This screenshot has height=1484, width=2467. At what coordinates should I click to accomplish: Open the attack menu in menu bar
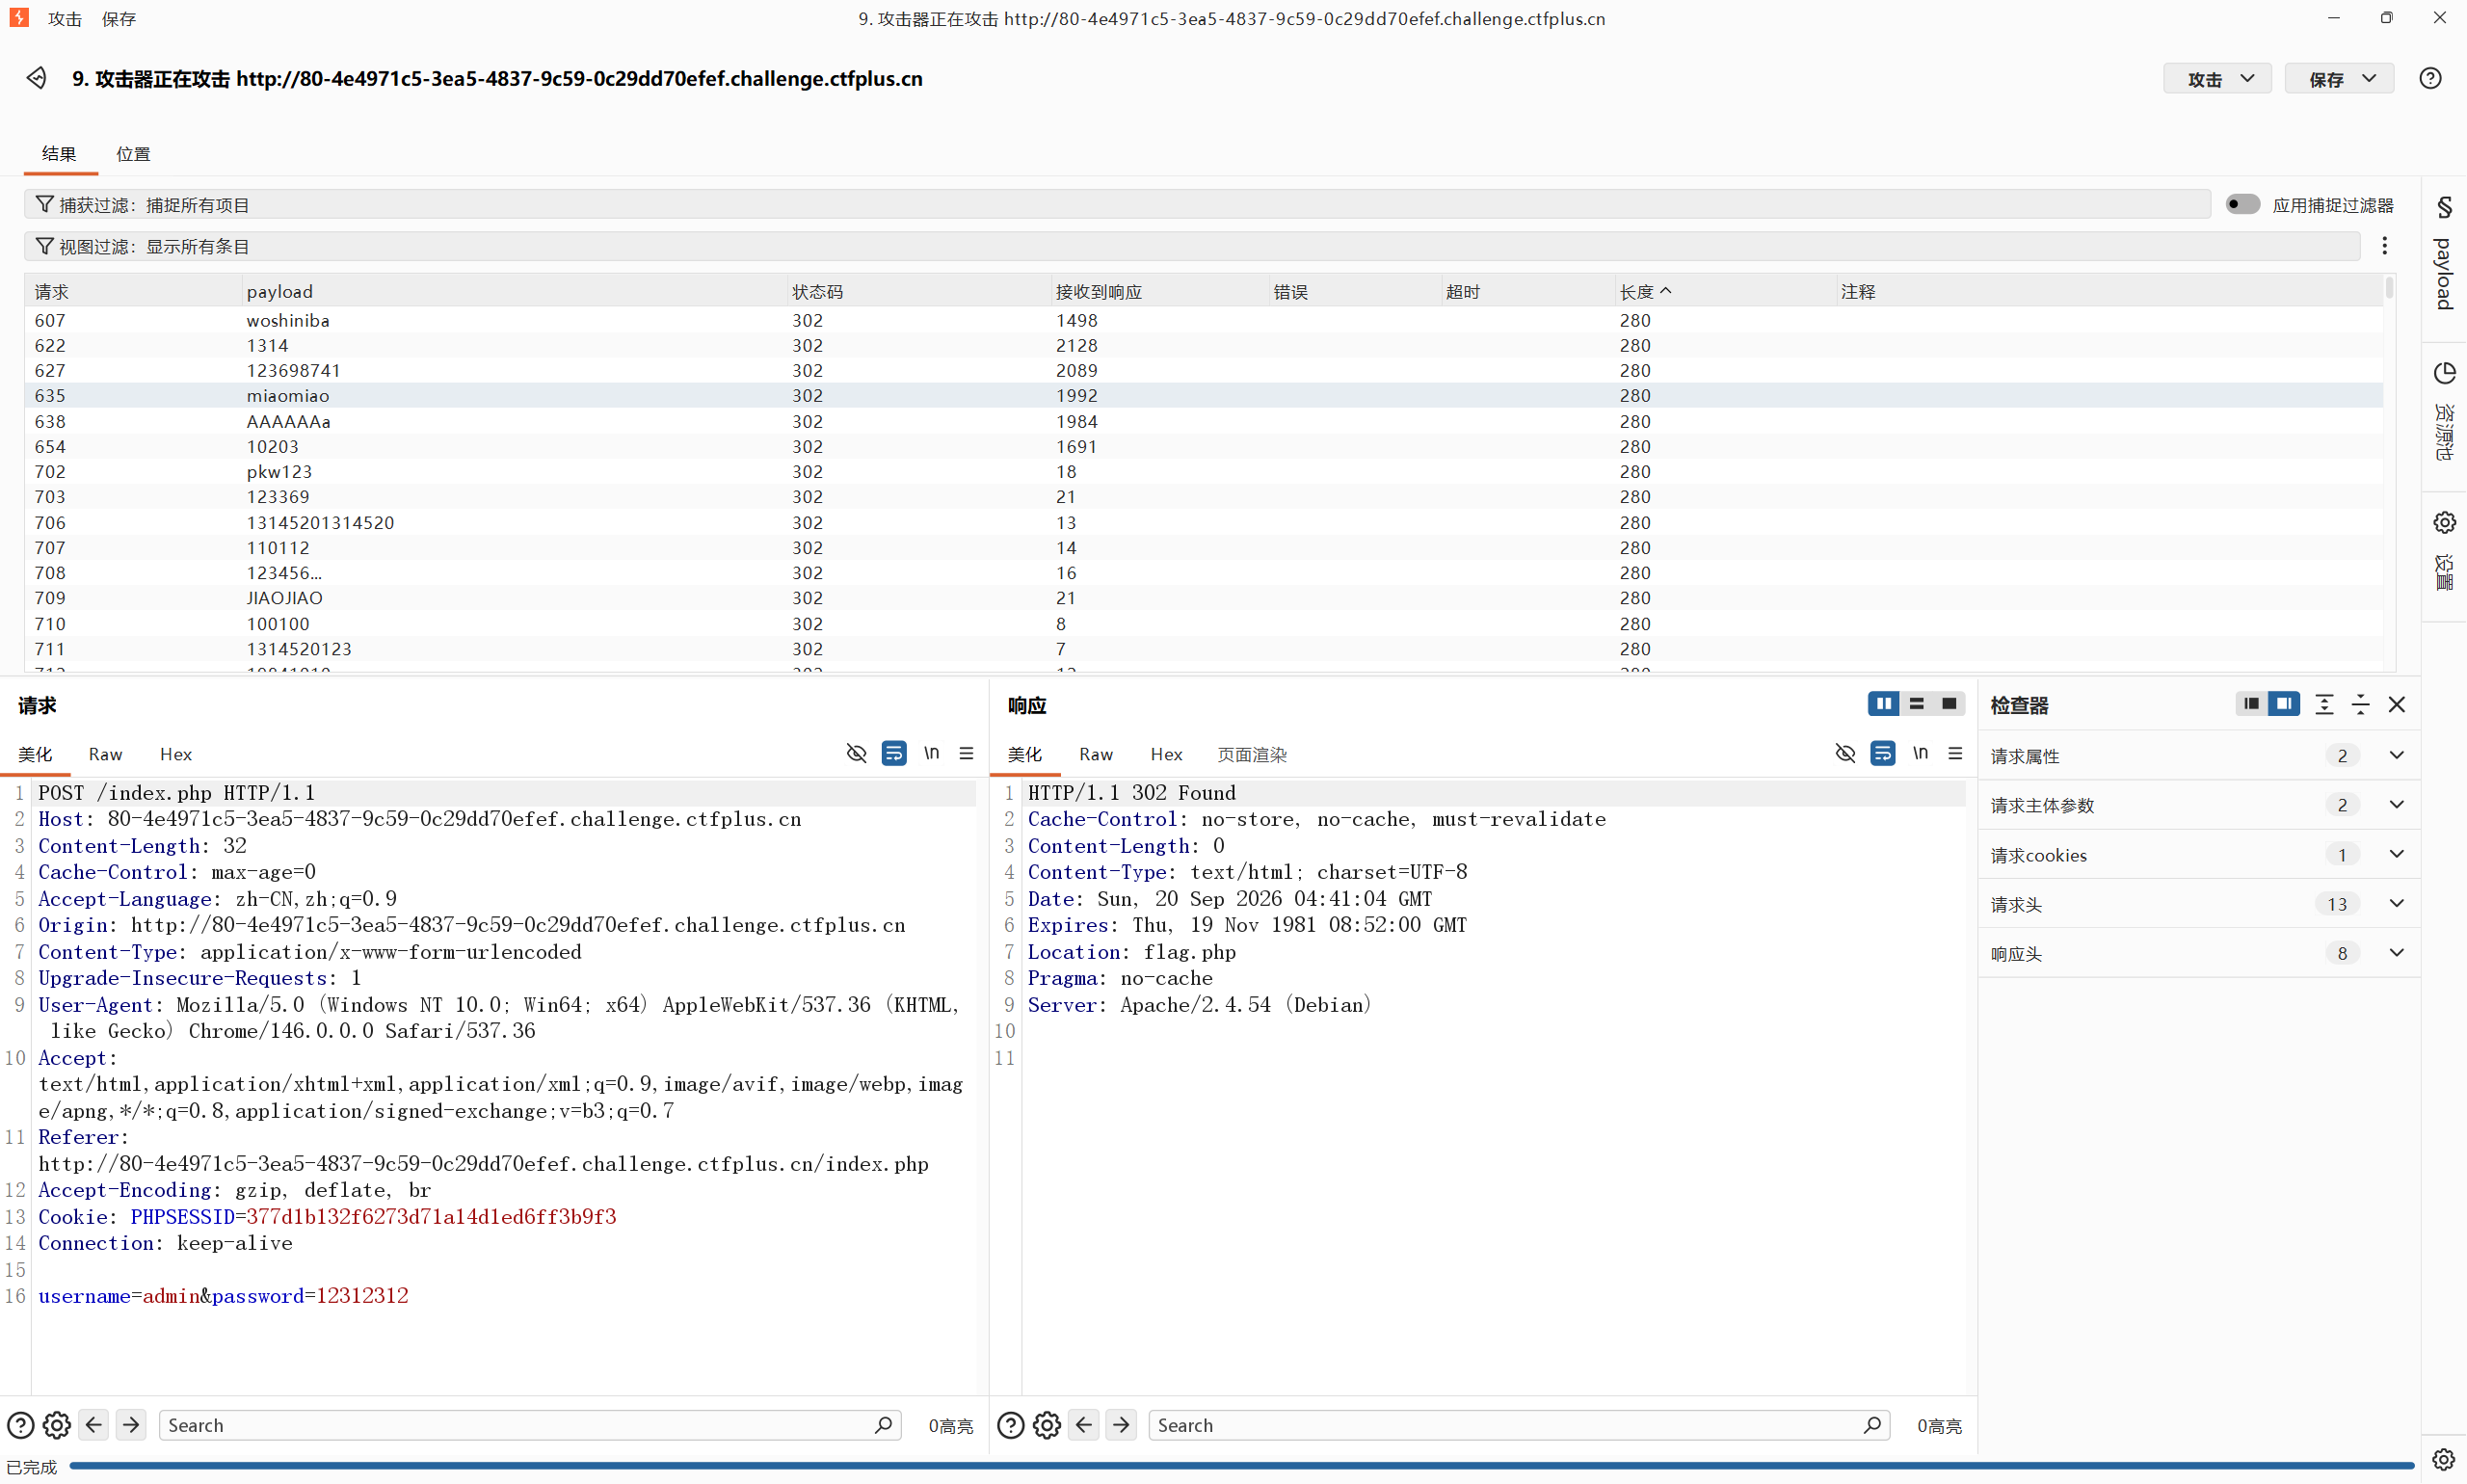click(x=65, y=19)
